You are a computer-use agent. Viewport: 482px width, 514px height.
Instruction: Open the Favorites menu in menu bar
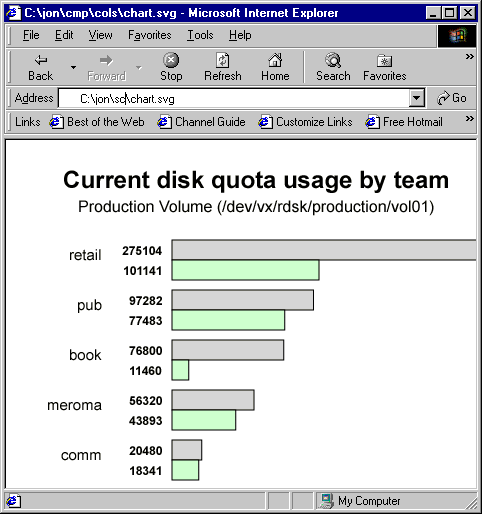point(150,35)
